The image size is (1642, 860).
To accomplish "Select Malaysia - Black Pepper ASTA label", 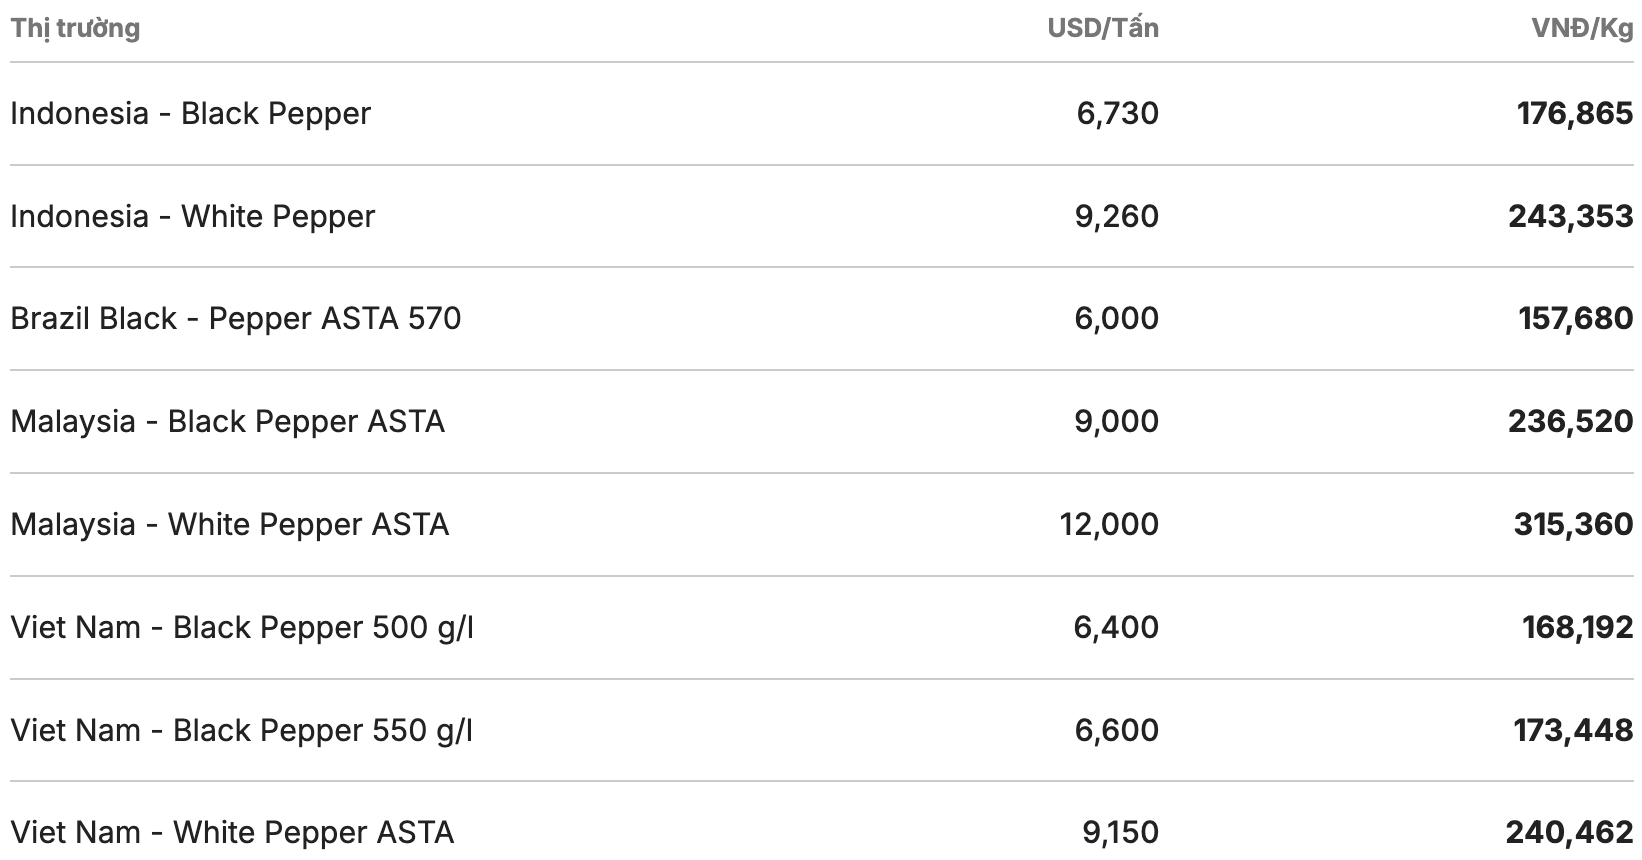I will tap(227, 421).
